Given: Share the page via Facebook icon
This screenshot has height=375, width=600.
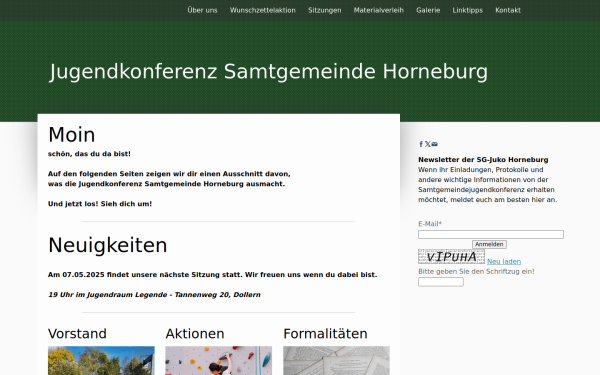Looking at the screenshot, I should pyautogui.click(x=421, y=144).
